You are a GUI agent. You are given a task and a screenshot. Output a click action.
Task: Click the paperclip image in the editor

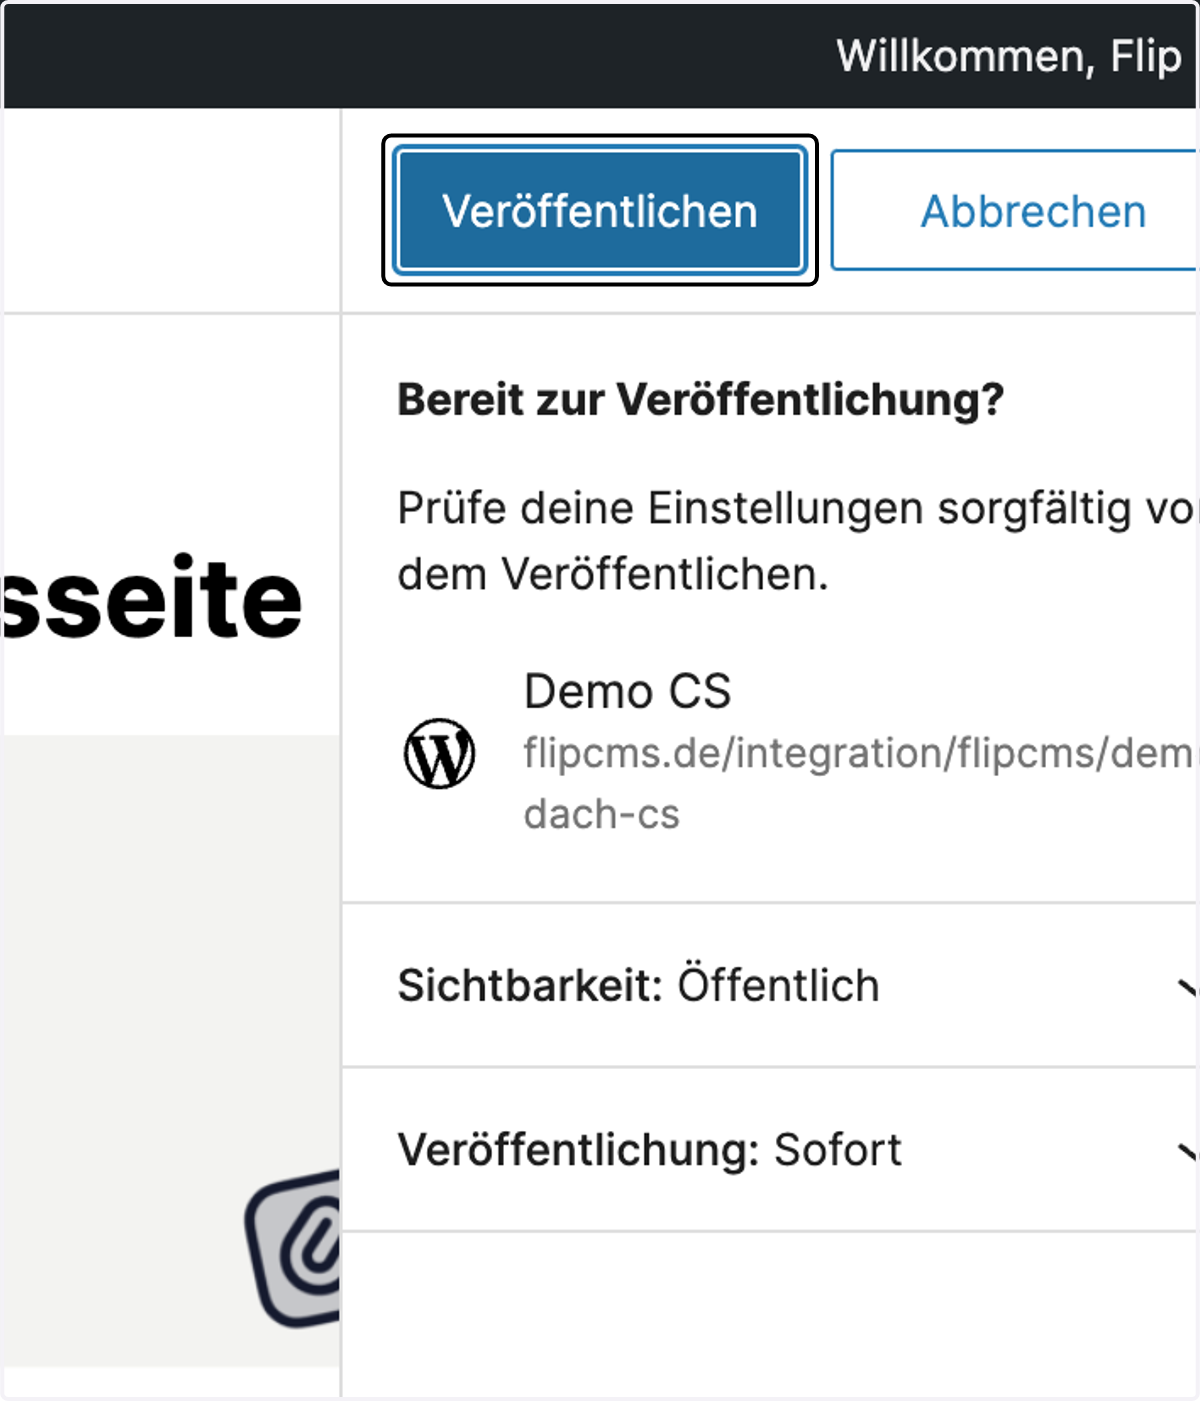tap(294, 1247)
